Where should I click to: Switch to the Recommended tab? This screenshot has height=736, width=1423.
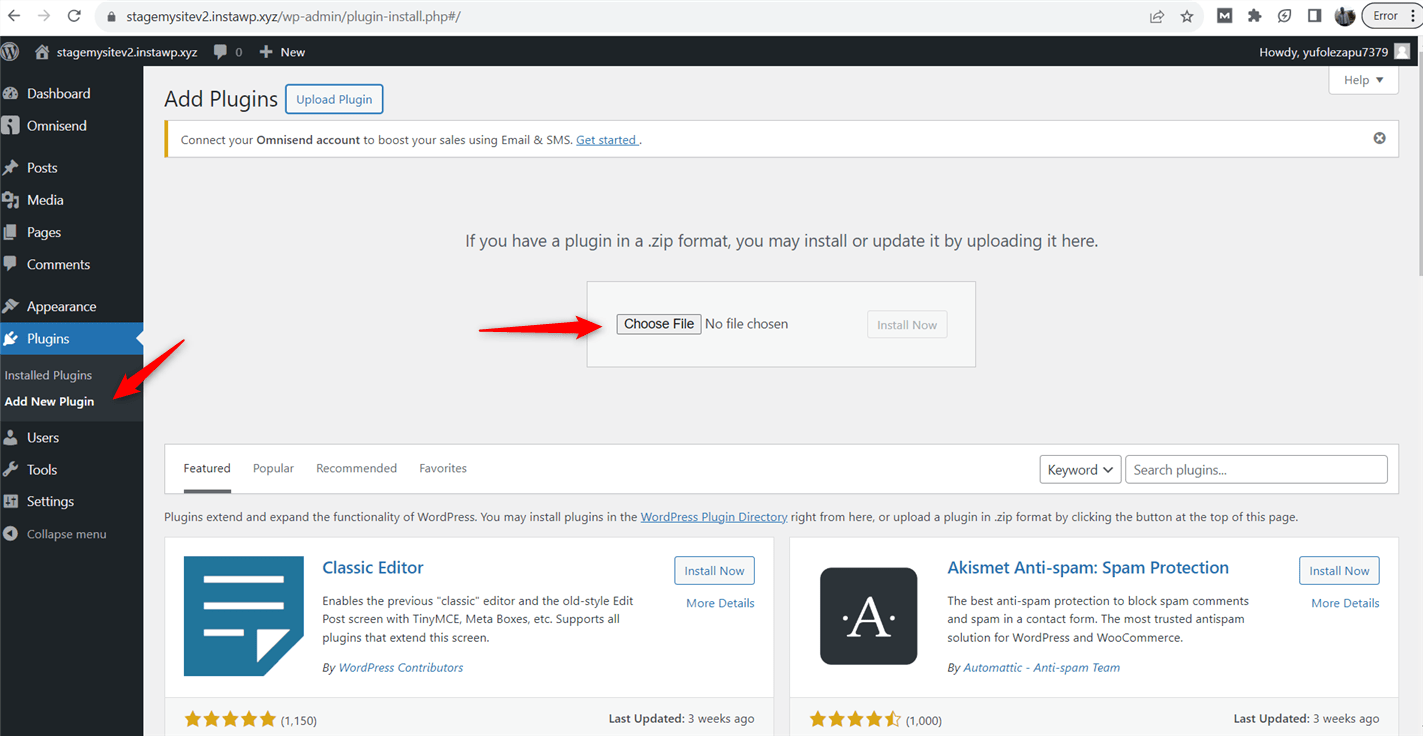(x=356, y=468)
